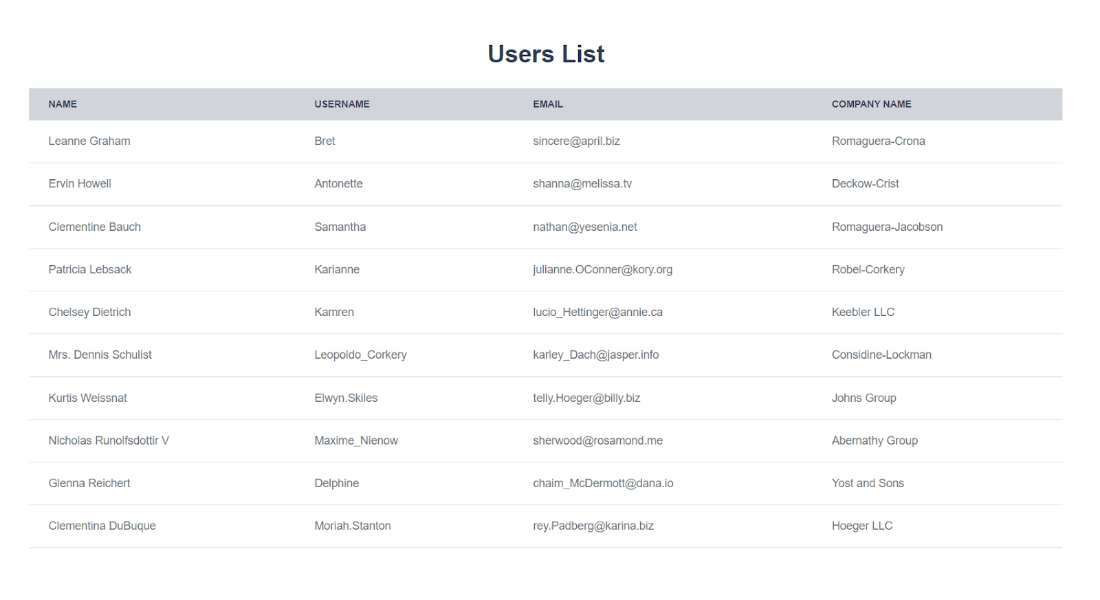The image size is (1100, 600).
Task: Click email chaim_McDermott@dana.io
Action: point(603,484)
